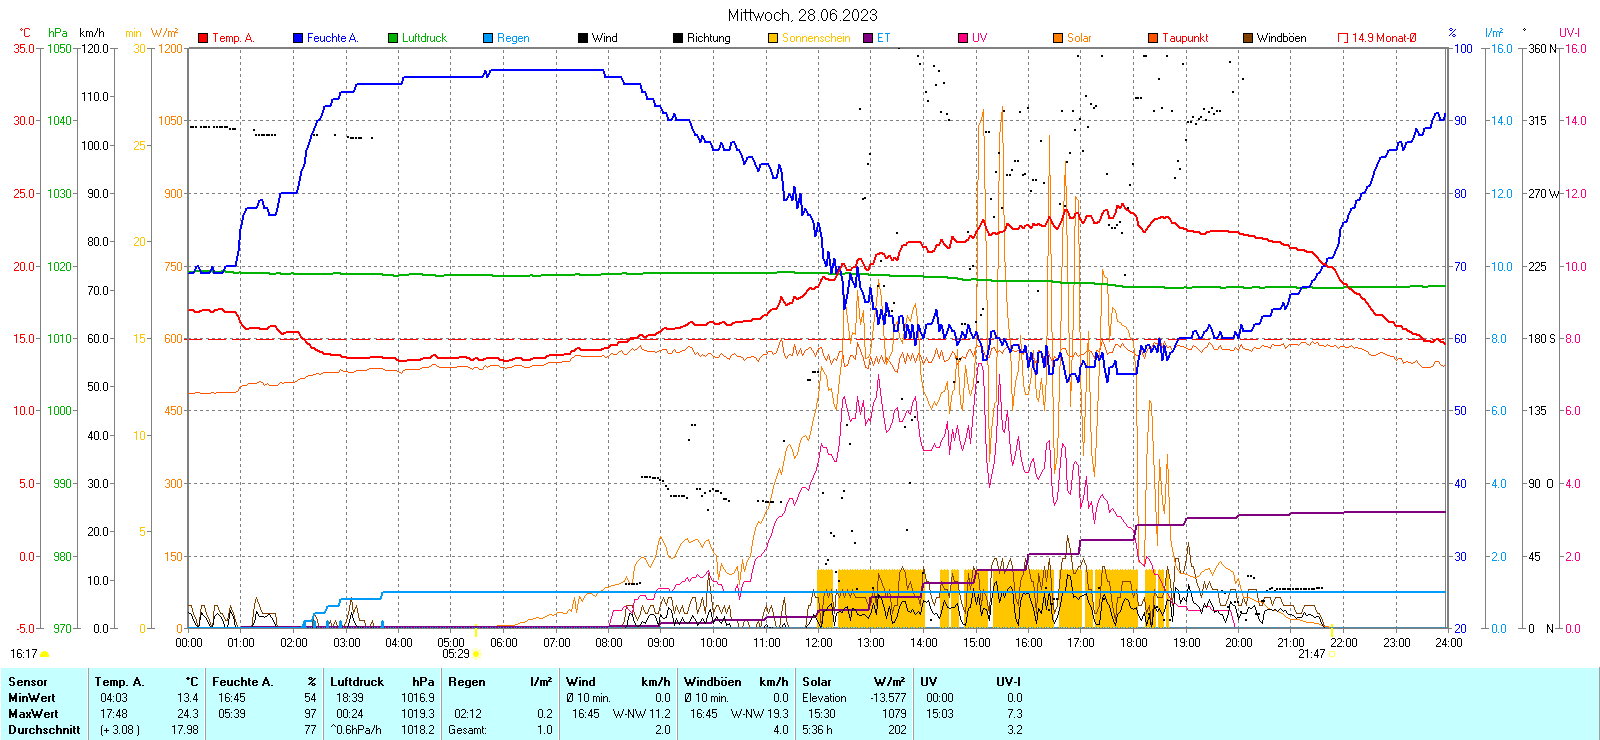
Task: Click the purple ET legend square
Action: tap(868, 38)
